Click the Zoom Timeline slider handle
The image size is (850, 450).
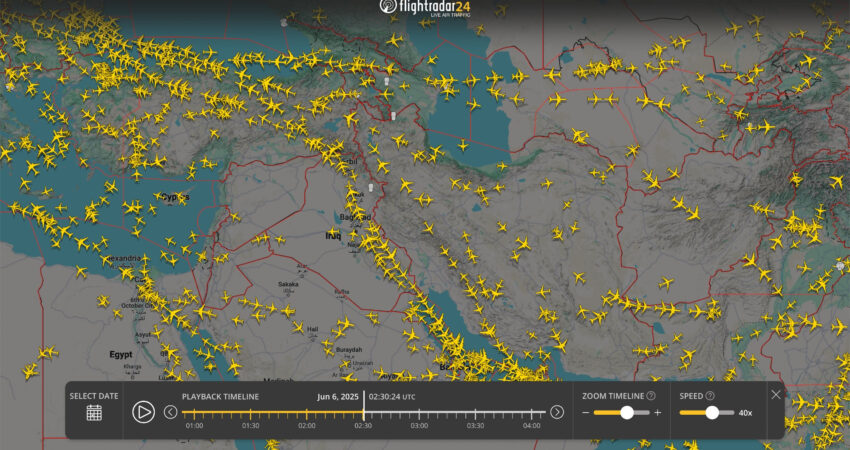[627, 412]
